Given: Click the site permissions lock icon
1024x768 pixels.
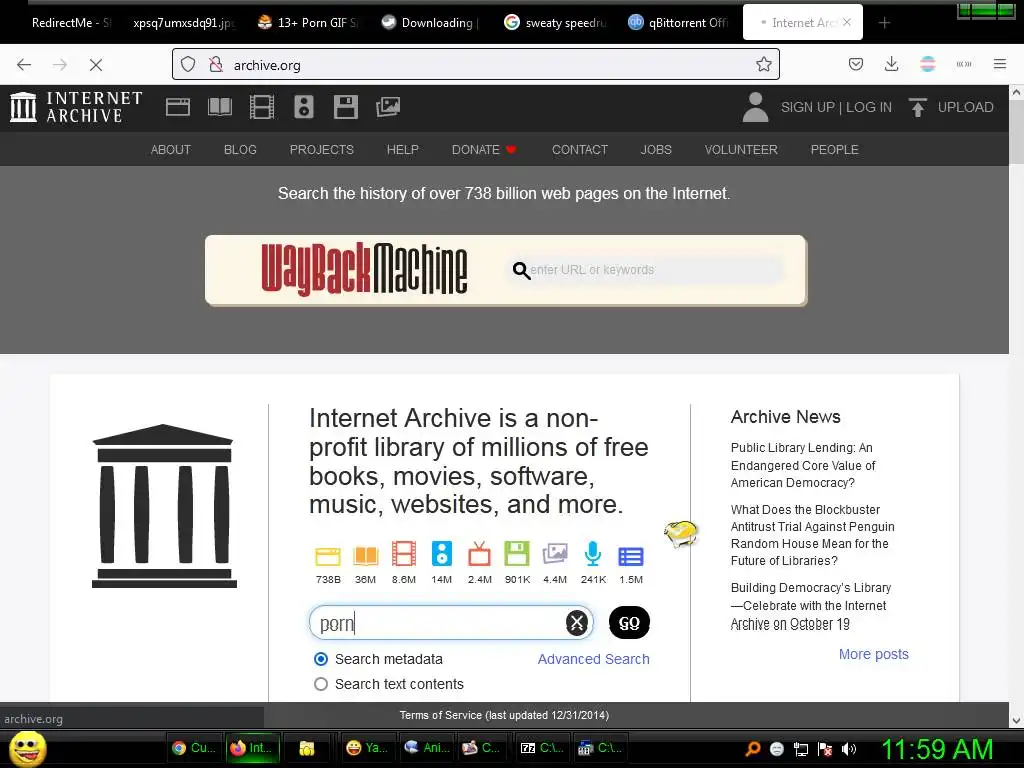Looking at the screenshot, I should [x=216, y=64].
